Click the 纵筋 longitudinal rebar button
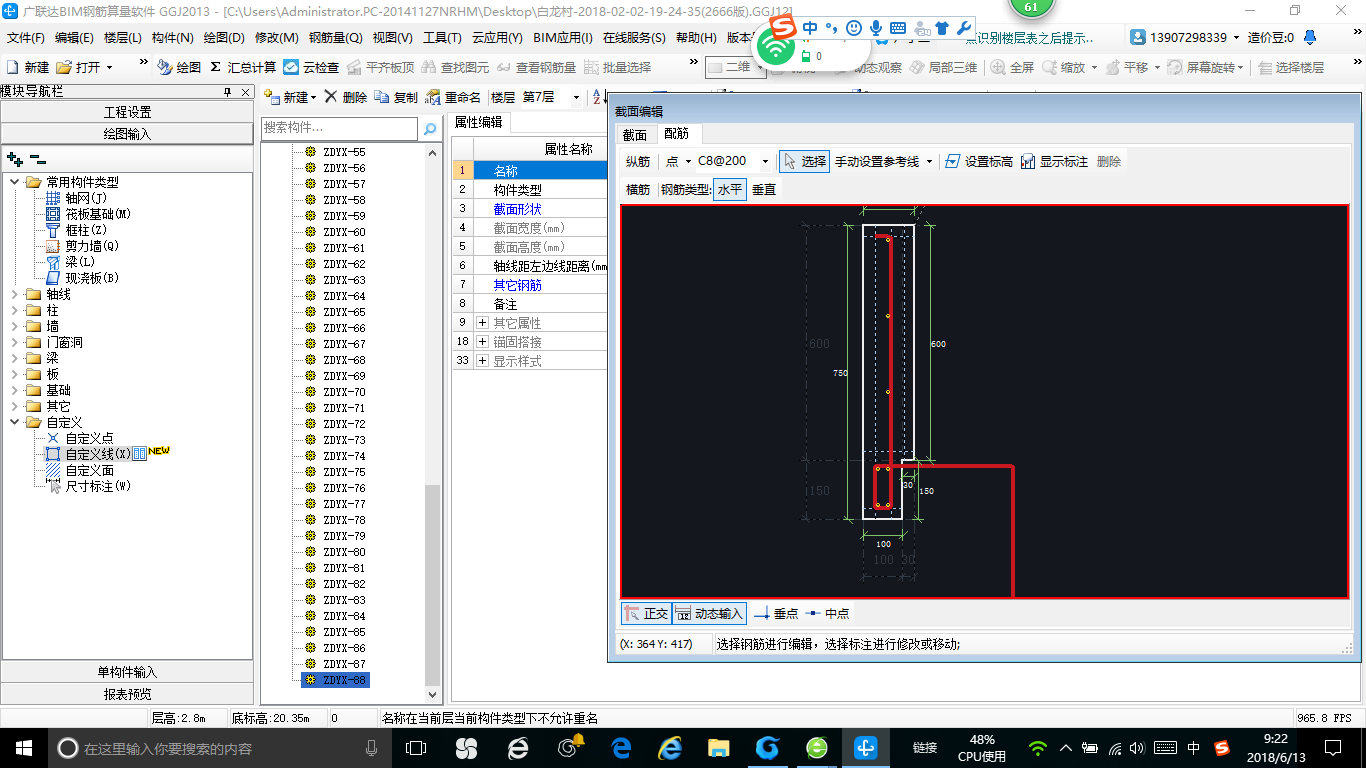This screenshot has height=768, width=1366. 638,161
